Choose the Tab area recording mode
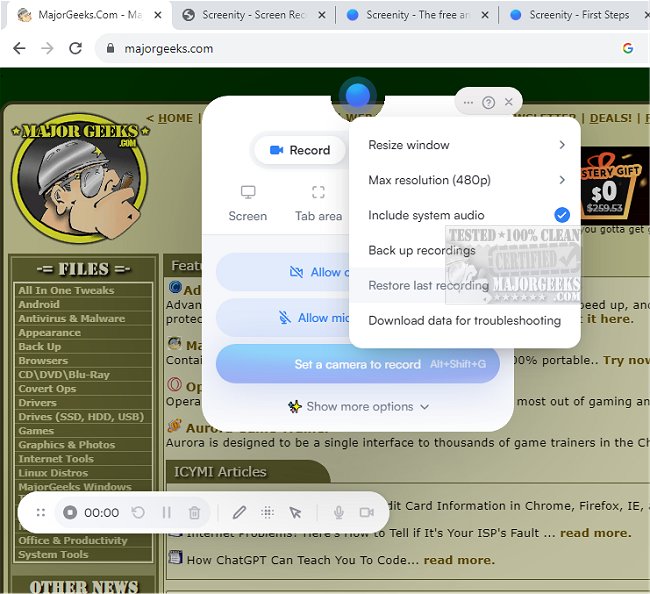This screenshot has height=594, width=650. pyautogui.click(x=318, y=203)
